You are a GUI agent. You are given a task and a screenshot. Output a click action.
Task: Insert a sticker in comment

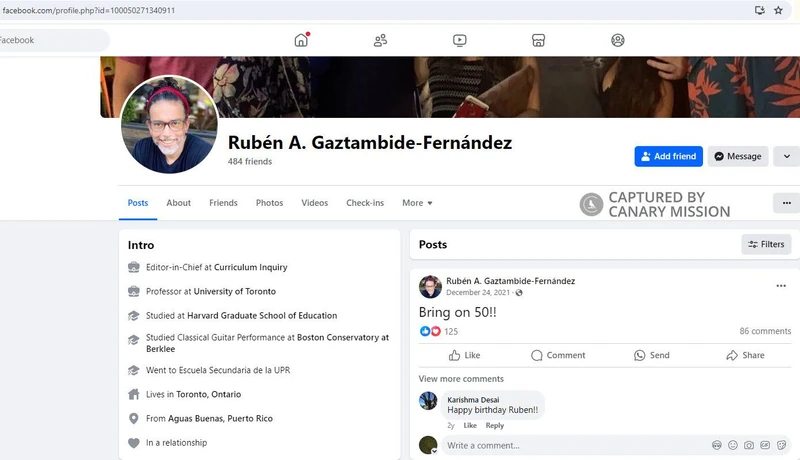[781, 445]
